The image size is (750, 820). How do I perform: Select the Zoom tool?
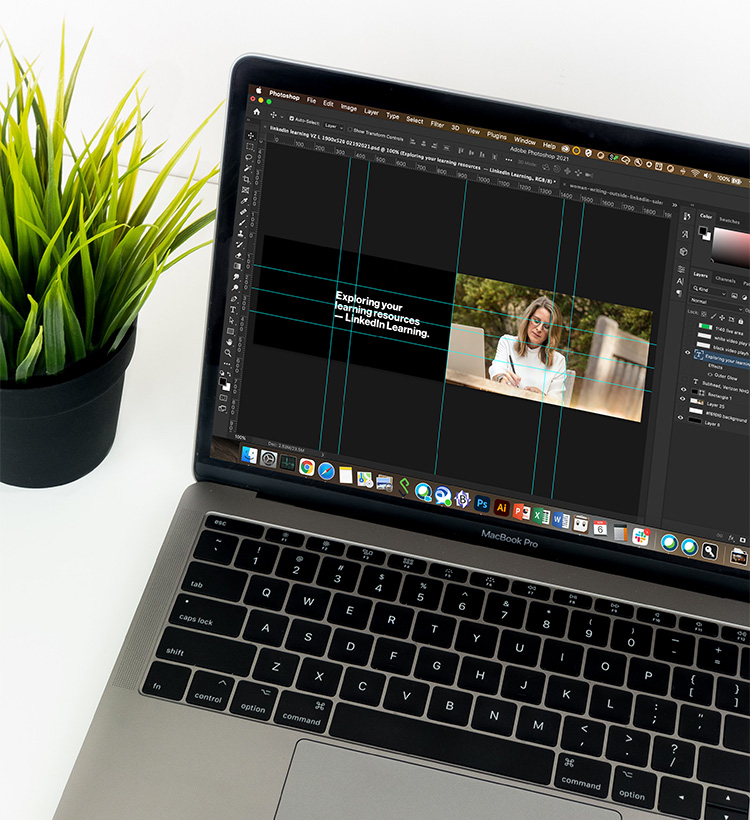228,353
